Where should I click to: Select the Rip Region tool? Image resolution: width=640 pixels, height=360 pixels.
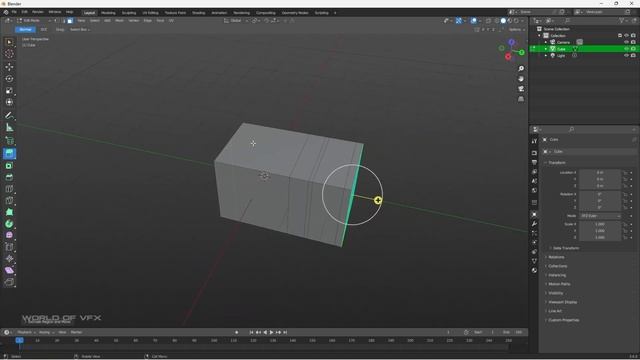coord(9,282)
